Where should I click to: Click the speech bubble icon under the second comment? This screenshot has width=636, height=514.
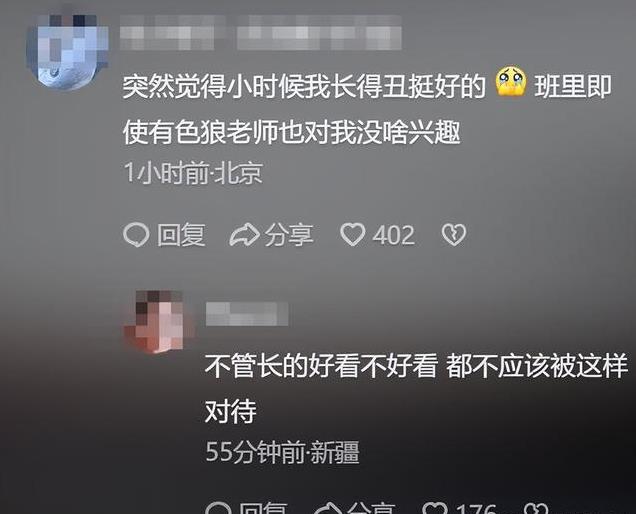point(218,509)
